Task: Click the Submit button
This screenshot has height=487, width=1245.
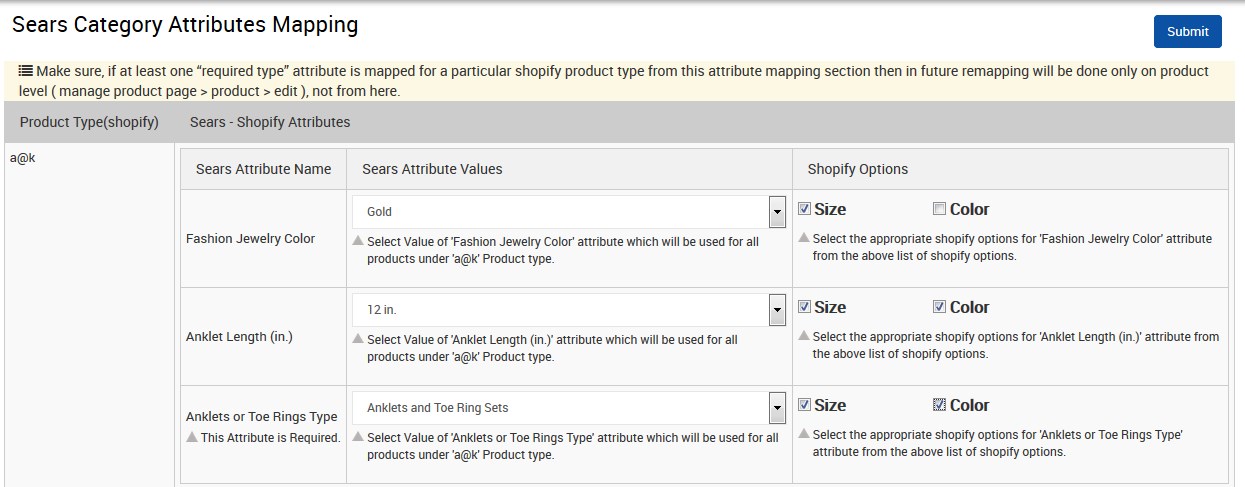Action: 1187,31
